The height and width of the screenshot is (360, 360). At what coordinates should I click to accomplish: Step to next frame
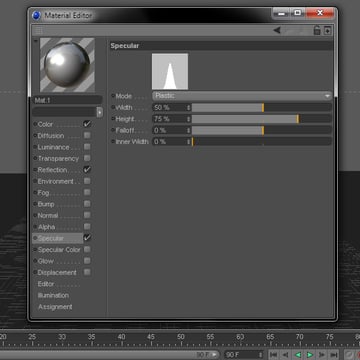pyautogui.click(x=322, y=355)
